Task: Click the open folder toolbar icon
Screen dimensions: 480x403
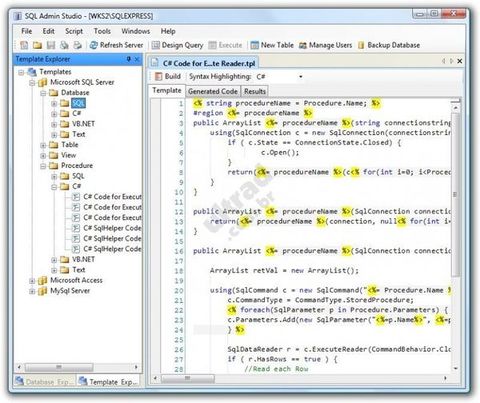Action: coord(37,45)
